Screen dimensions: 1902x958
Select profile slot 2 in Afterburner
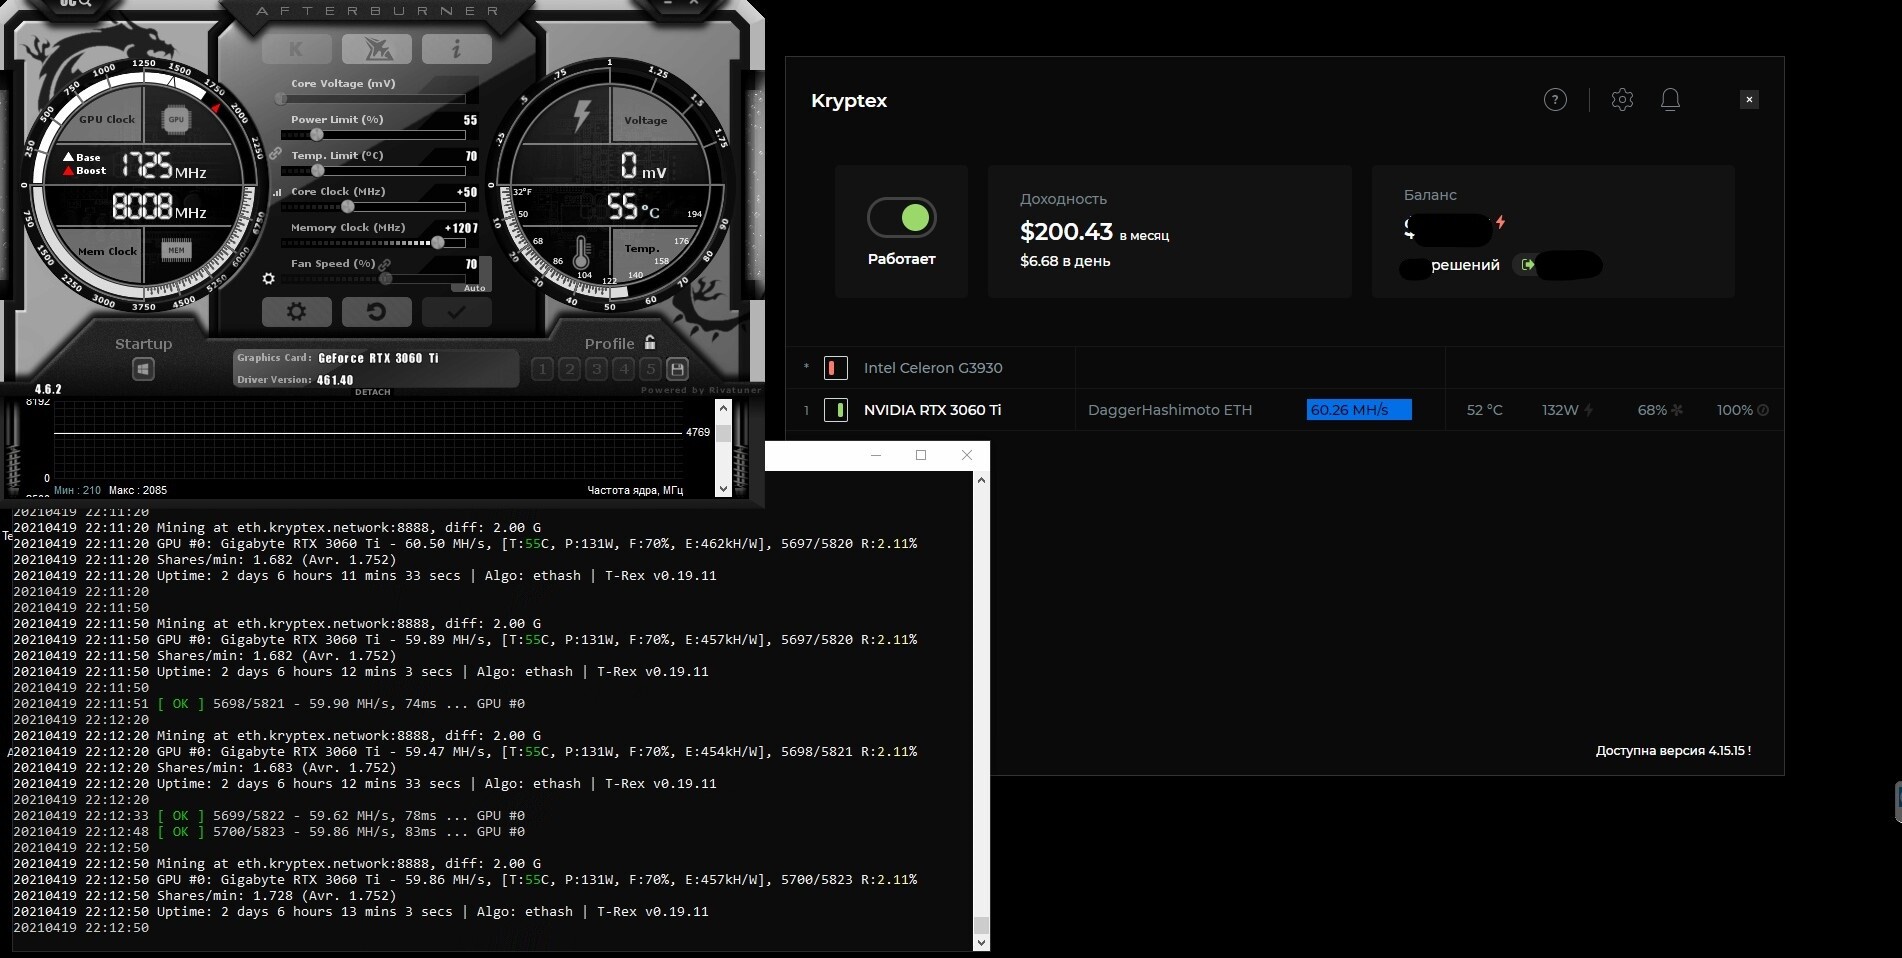(569, 369)
